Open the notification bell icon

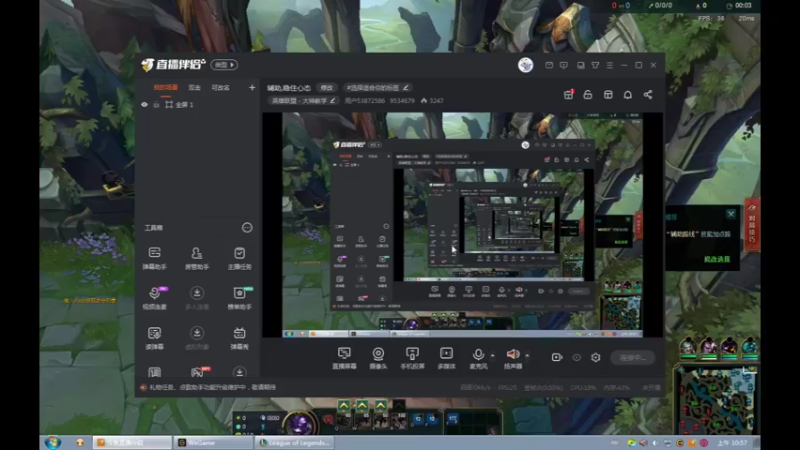tap(628, 94)
